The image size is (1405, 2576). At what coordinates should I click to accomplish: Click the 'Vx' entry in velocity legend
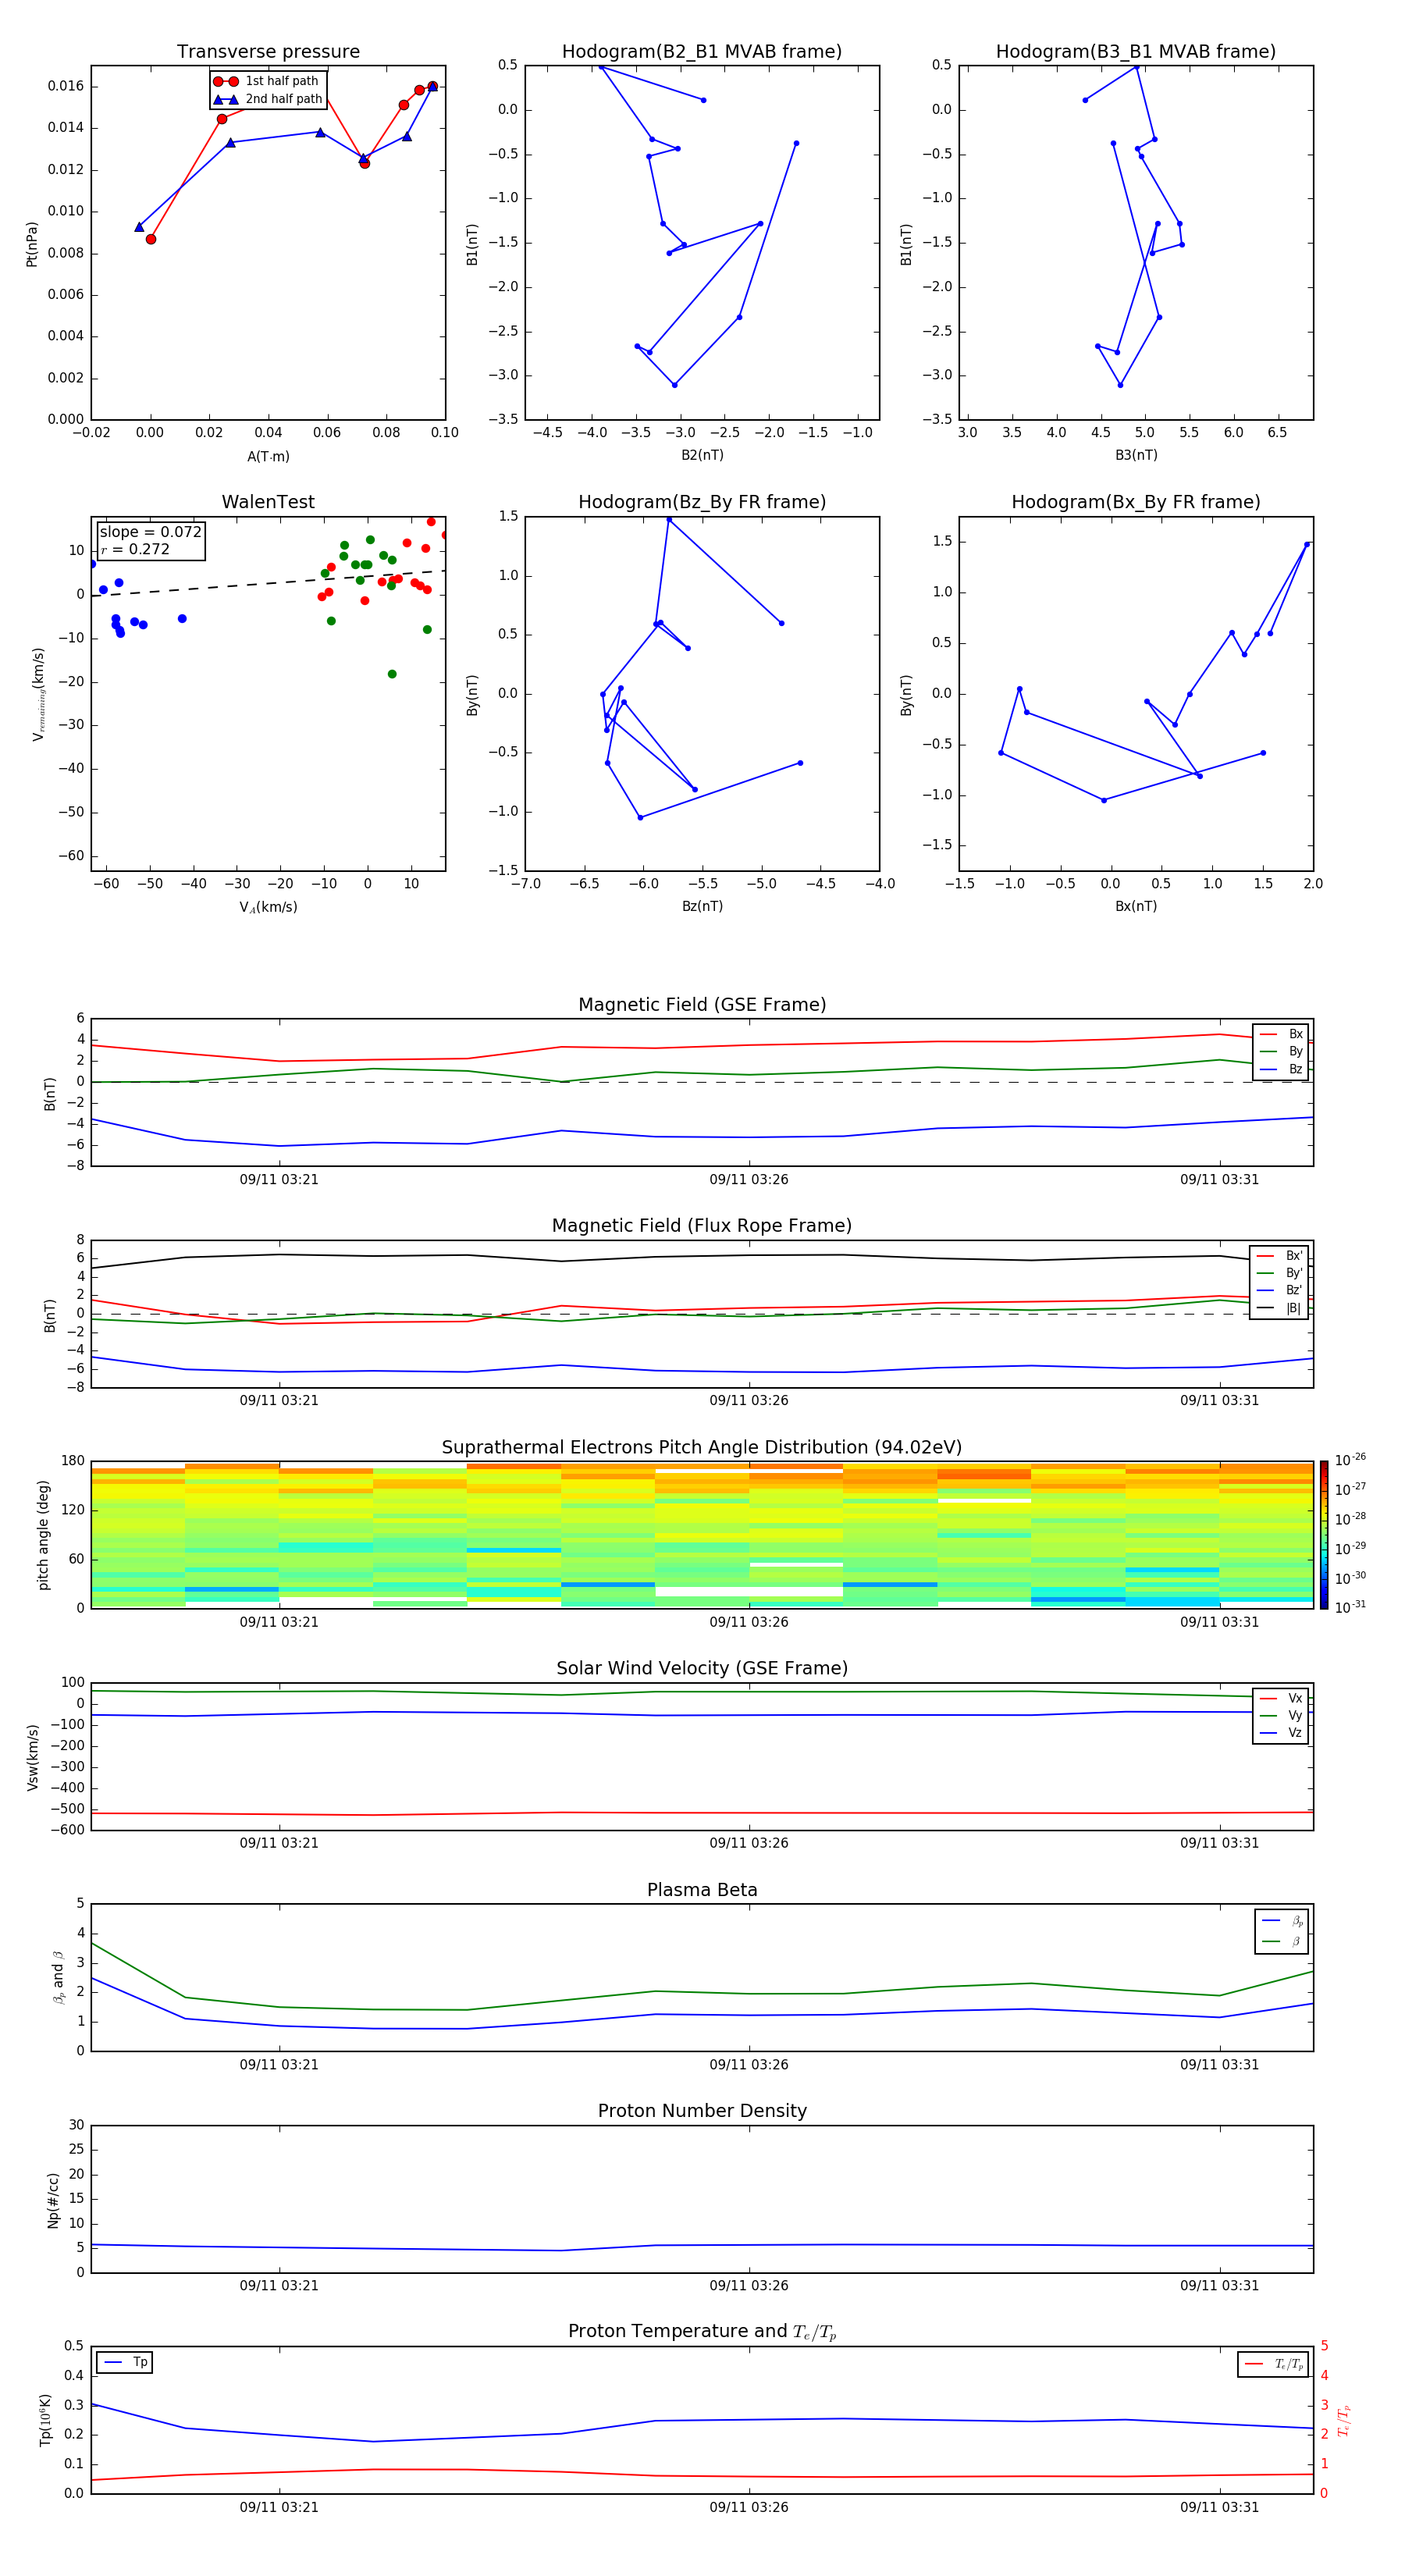point(1281,1698)
